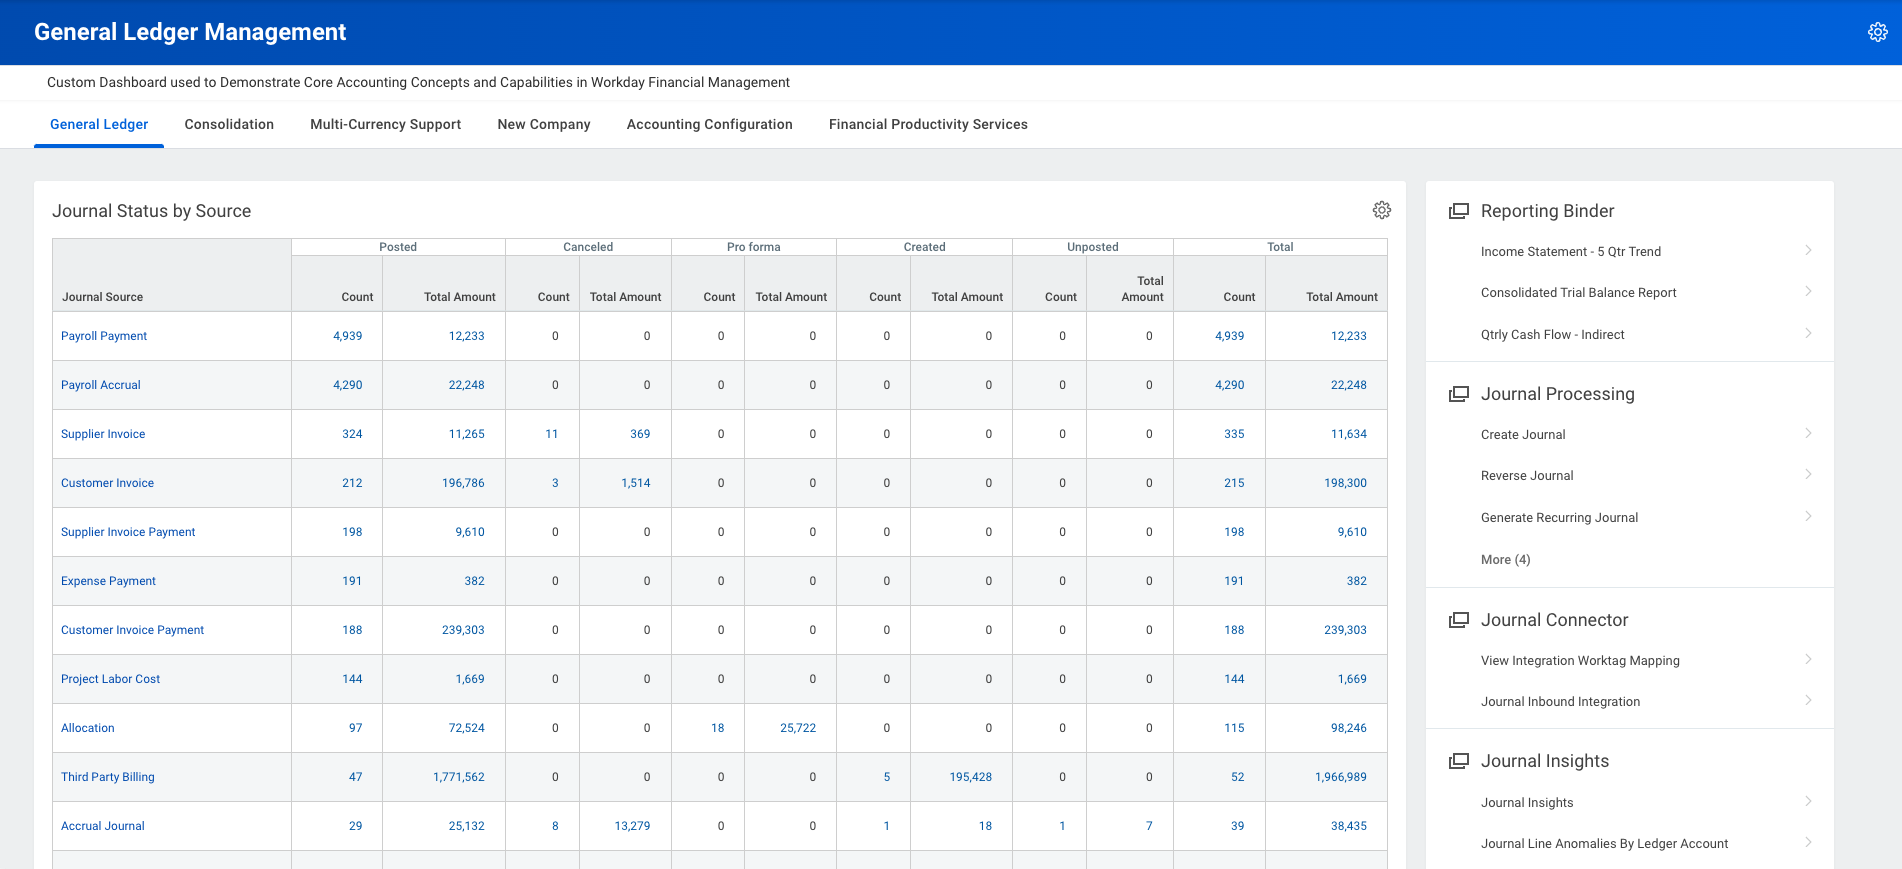Image resolution: width=1902 pixels, height=869 pixels.
Task: Click the Reporting Binder section icon
Action: click(1459, 211)
